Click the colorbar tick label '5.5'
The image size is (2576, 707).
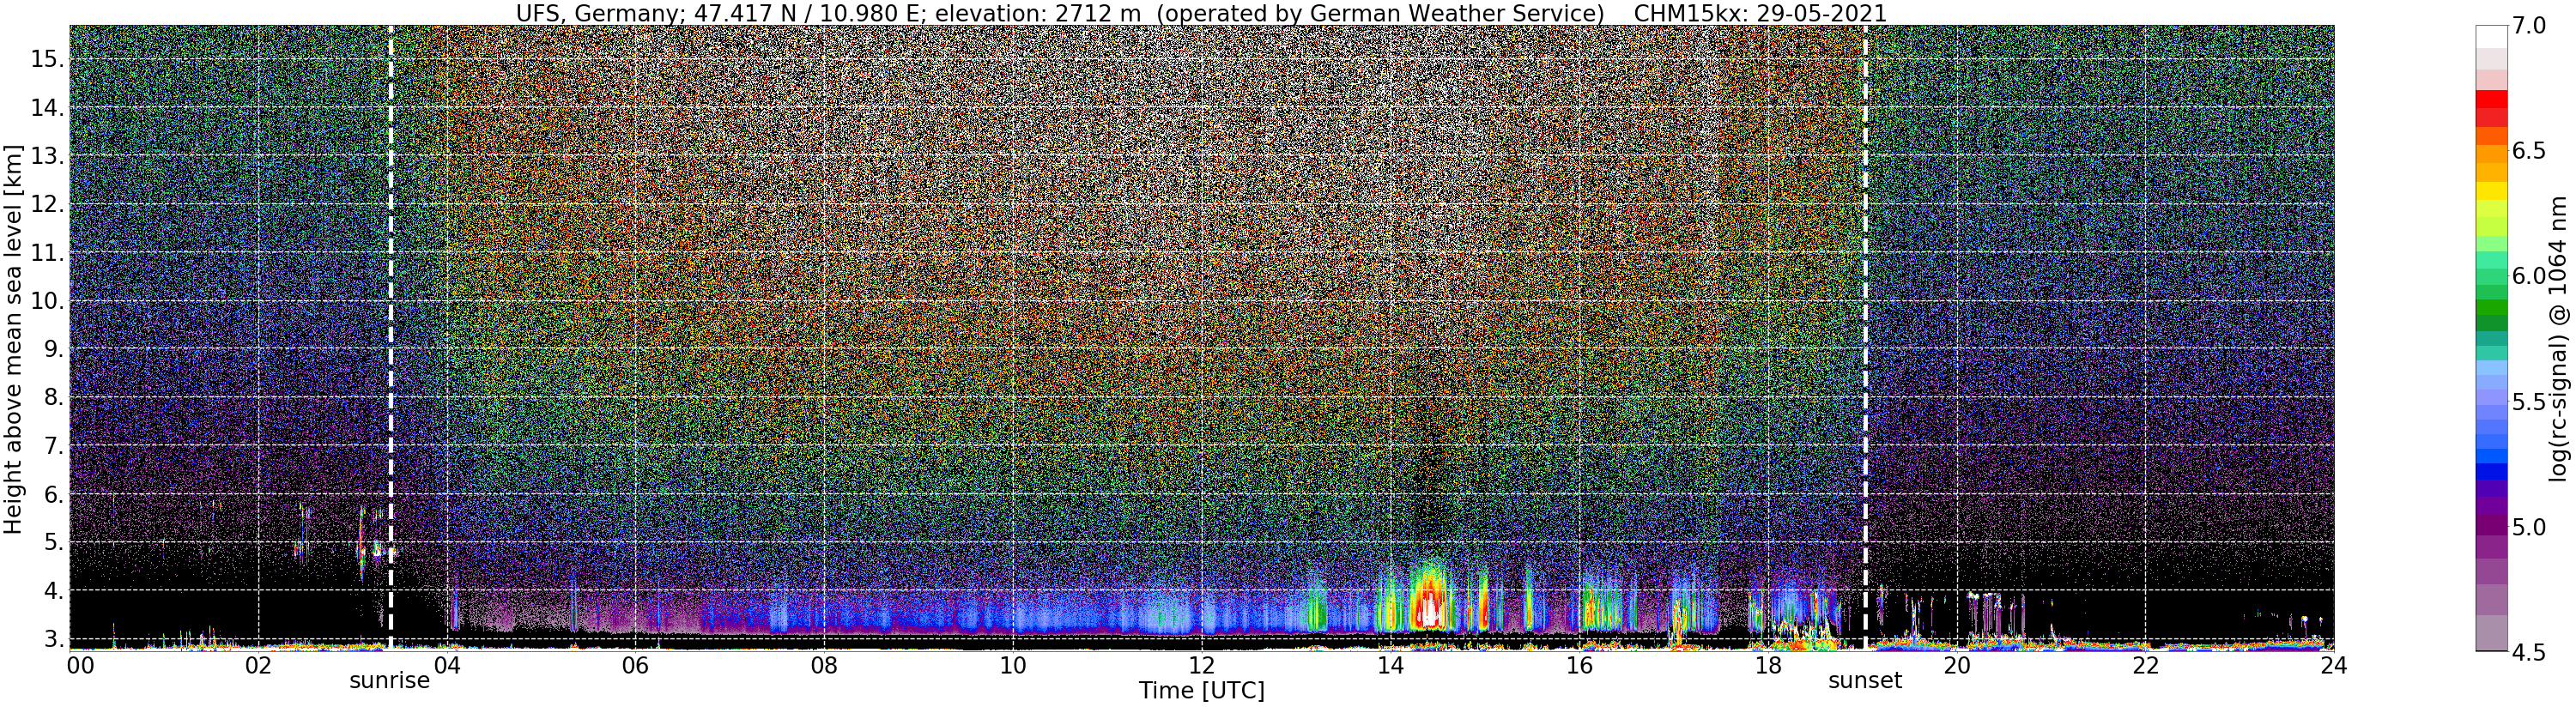coord(2528,402)
